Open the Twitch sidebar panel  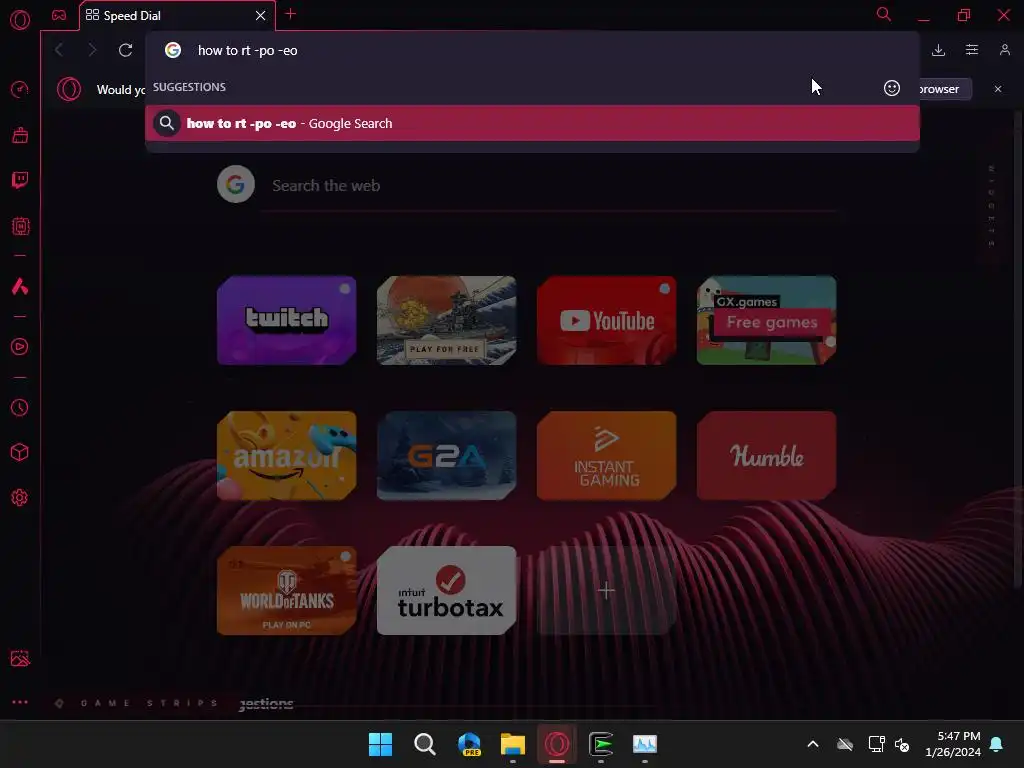[20, 180]
